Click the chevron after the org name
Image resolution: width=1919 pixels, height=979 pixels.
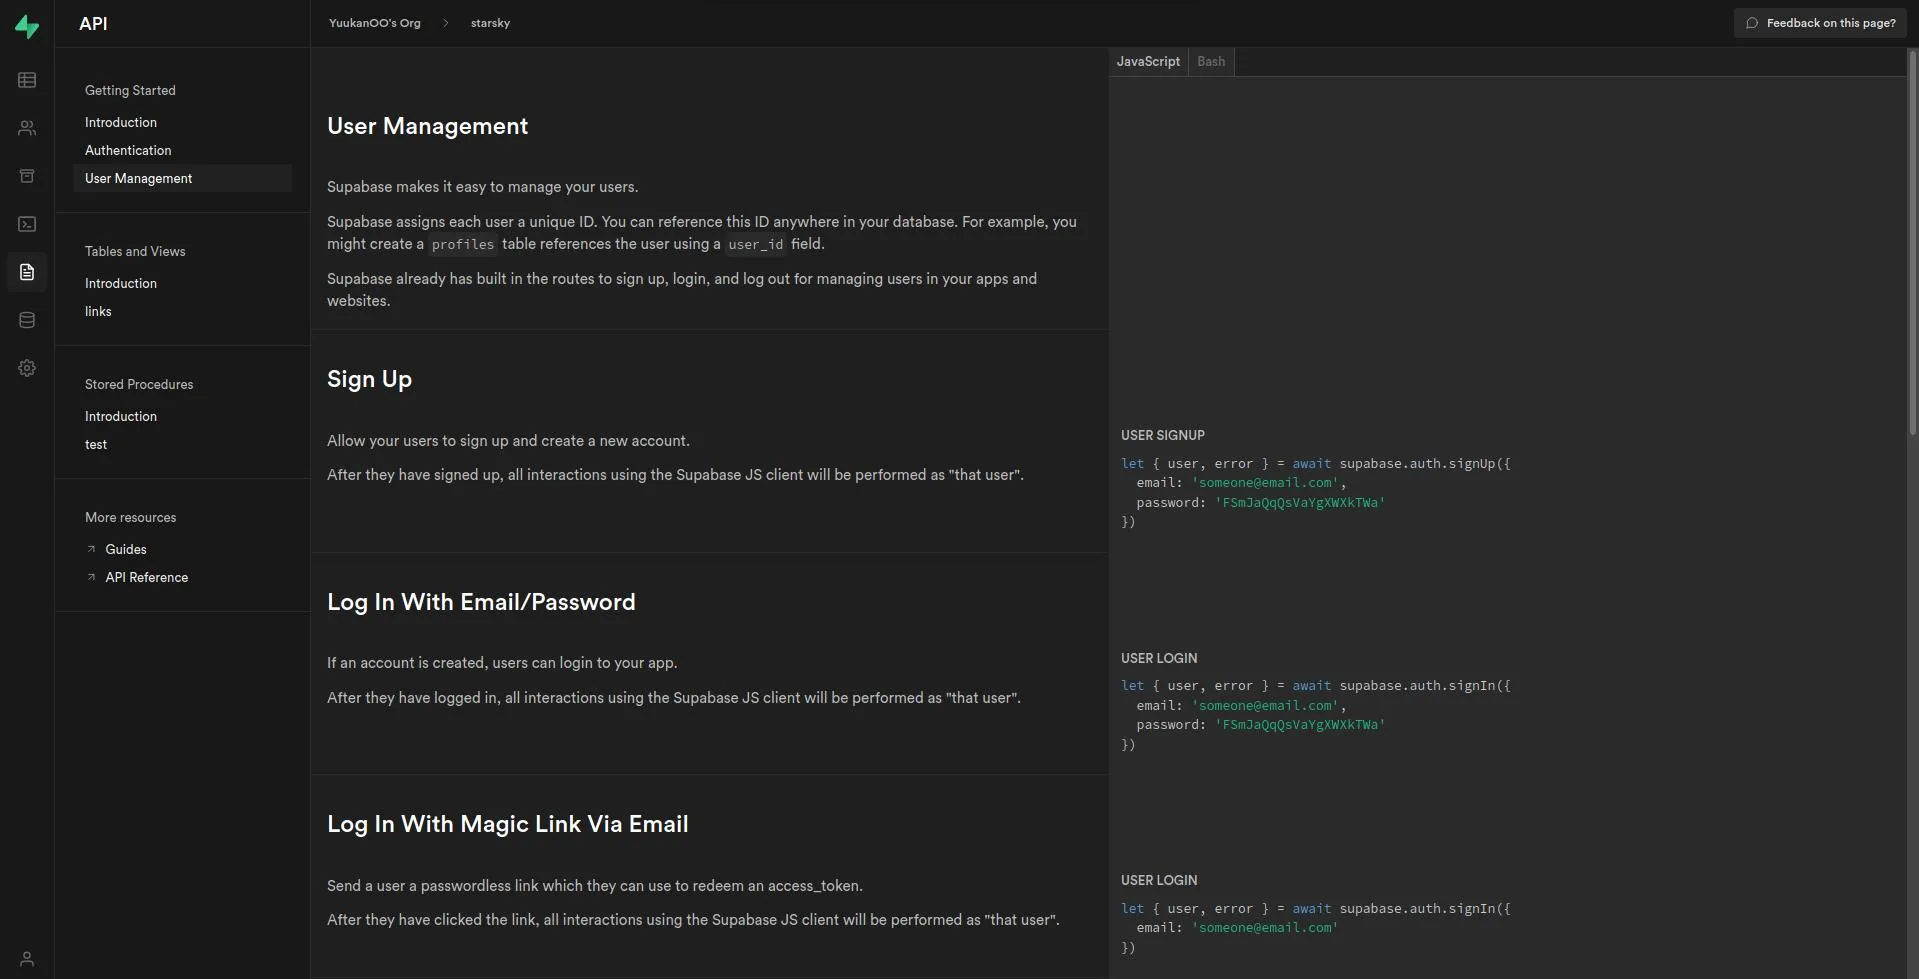click(x=444, y=23)
